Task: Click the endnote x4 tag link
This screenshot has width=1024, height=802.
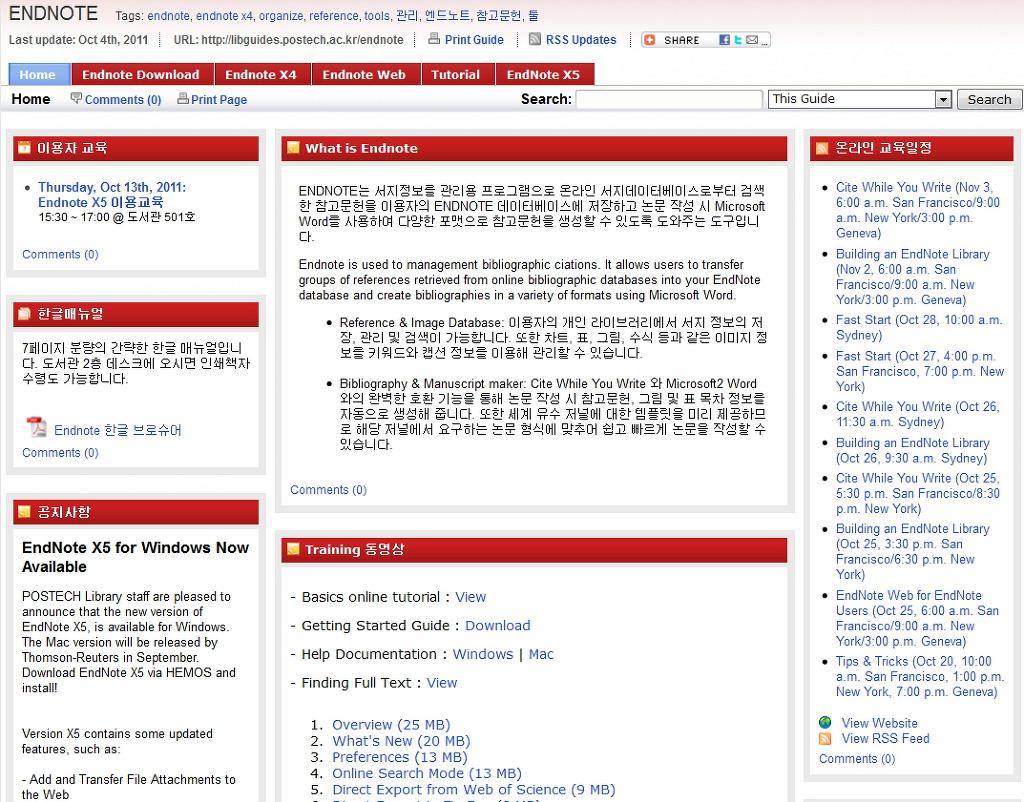Action: click(224, 16)
